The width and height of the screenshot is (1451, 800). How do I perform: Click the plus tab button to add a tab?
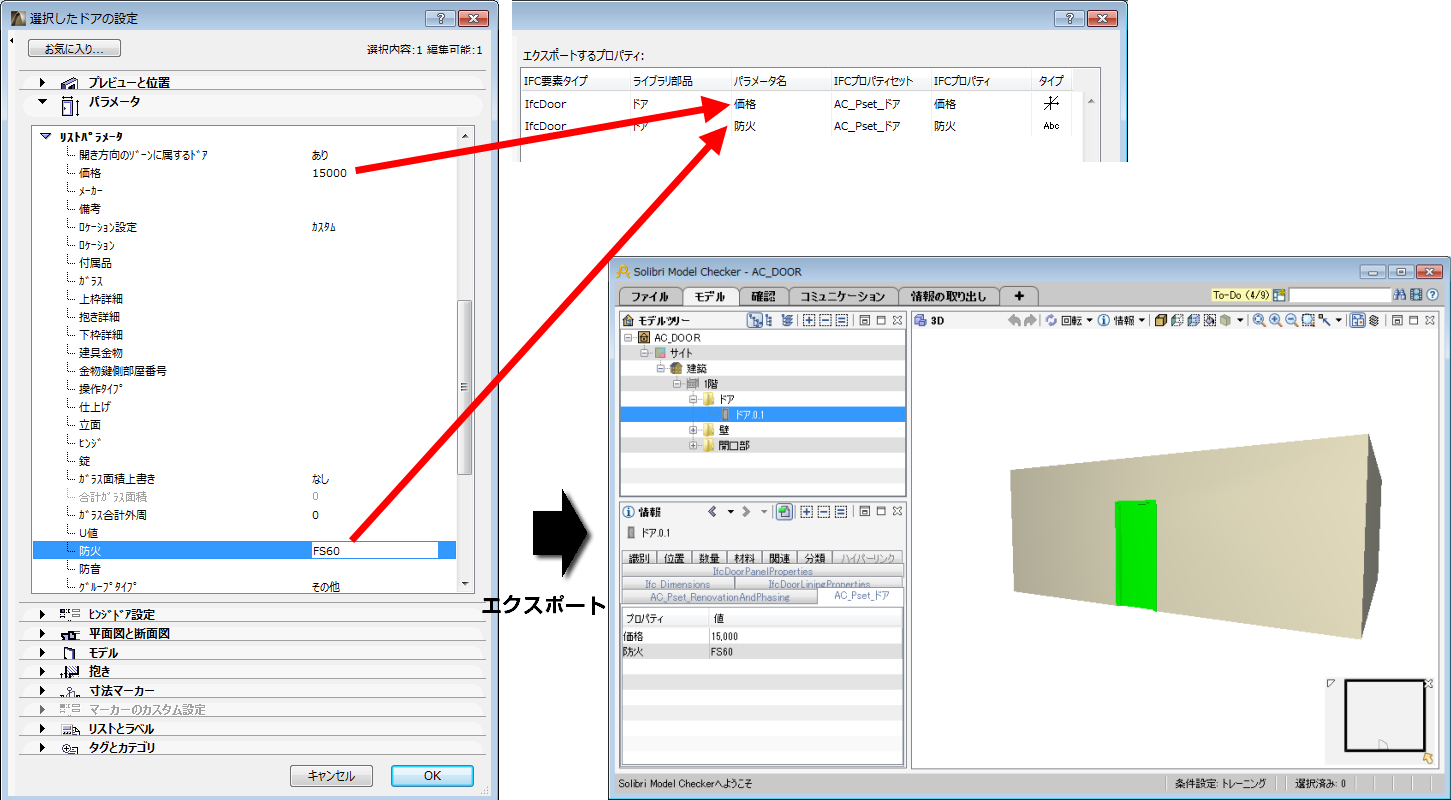1019,296
